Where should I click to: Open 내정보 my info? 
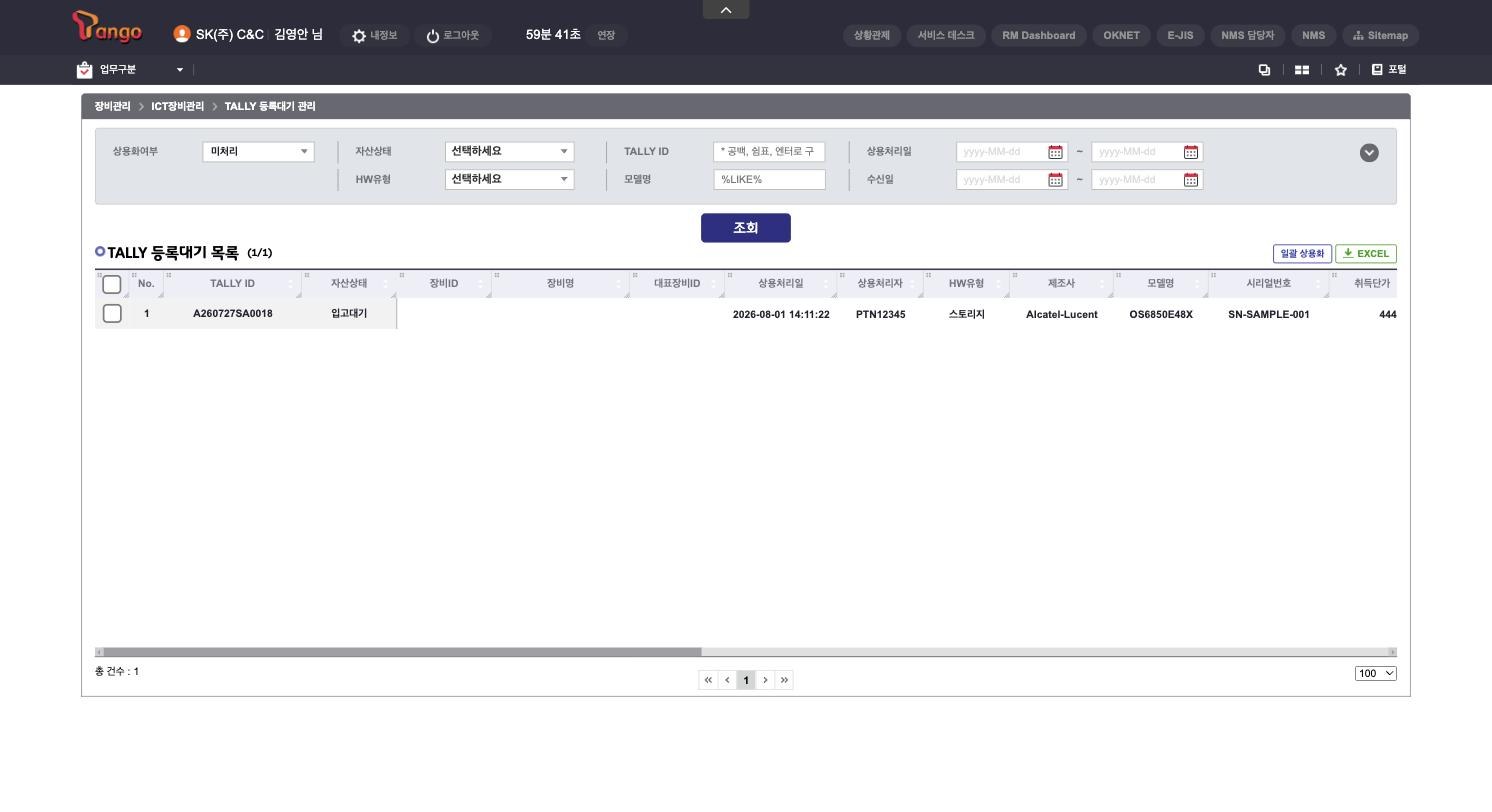[374, 35]
